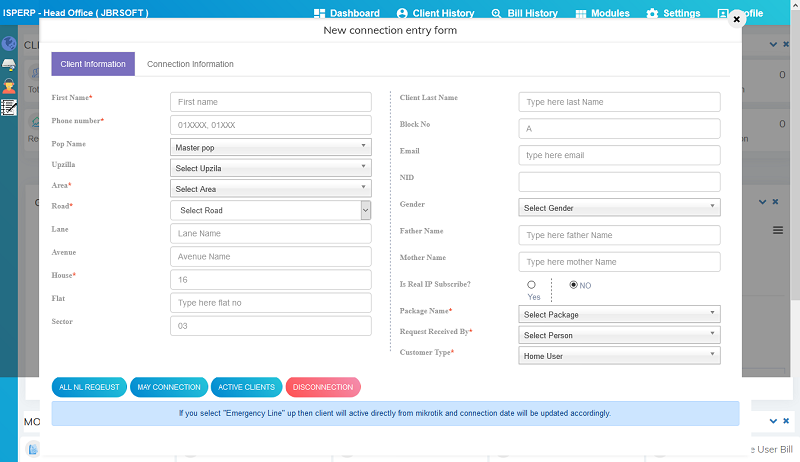Click the ALL NL REQEUST button

point(89,387)
